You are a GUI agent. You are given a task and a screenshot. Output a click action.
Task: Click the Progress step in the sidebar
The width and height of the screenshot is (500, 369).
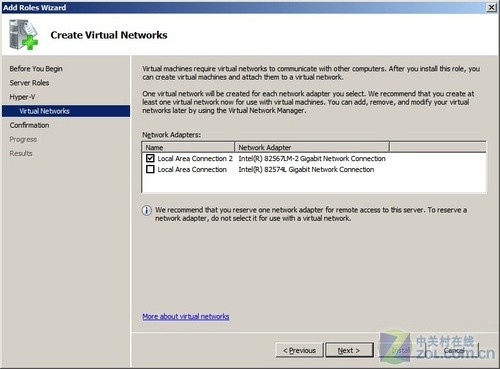[x=23, y=139]
